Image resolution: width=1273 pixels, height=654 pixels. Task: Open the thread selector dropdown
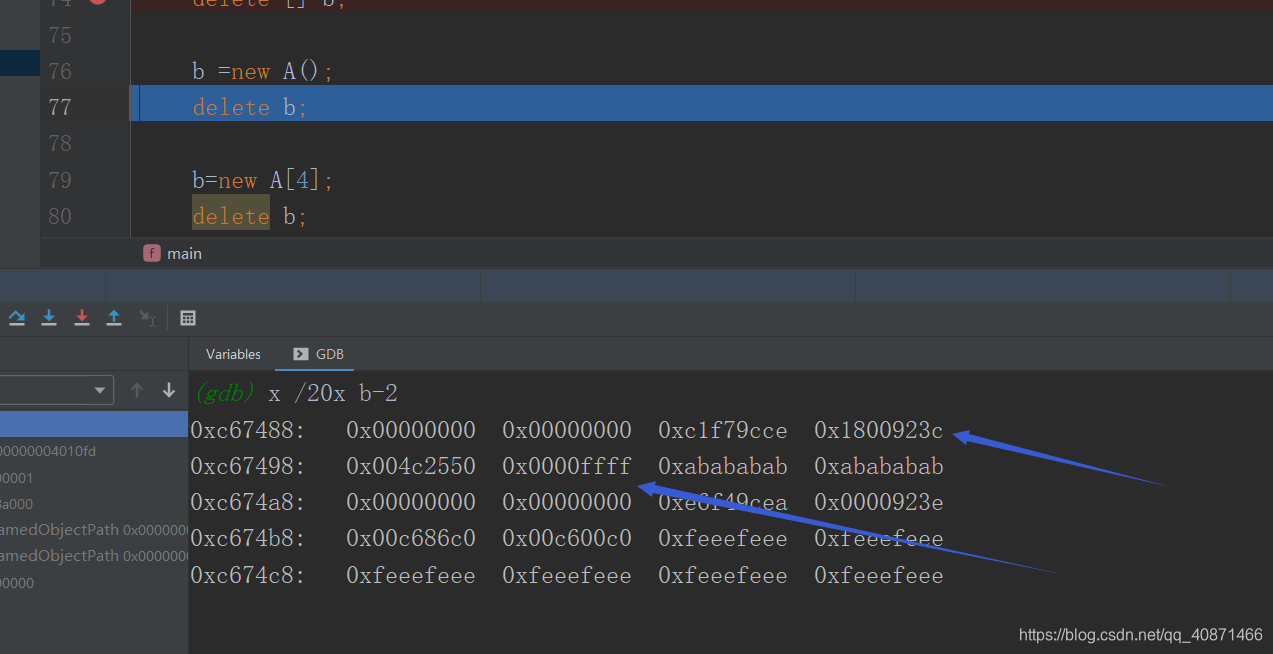tap(57, 390)
